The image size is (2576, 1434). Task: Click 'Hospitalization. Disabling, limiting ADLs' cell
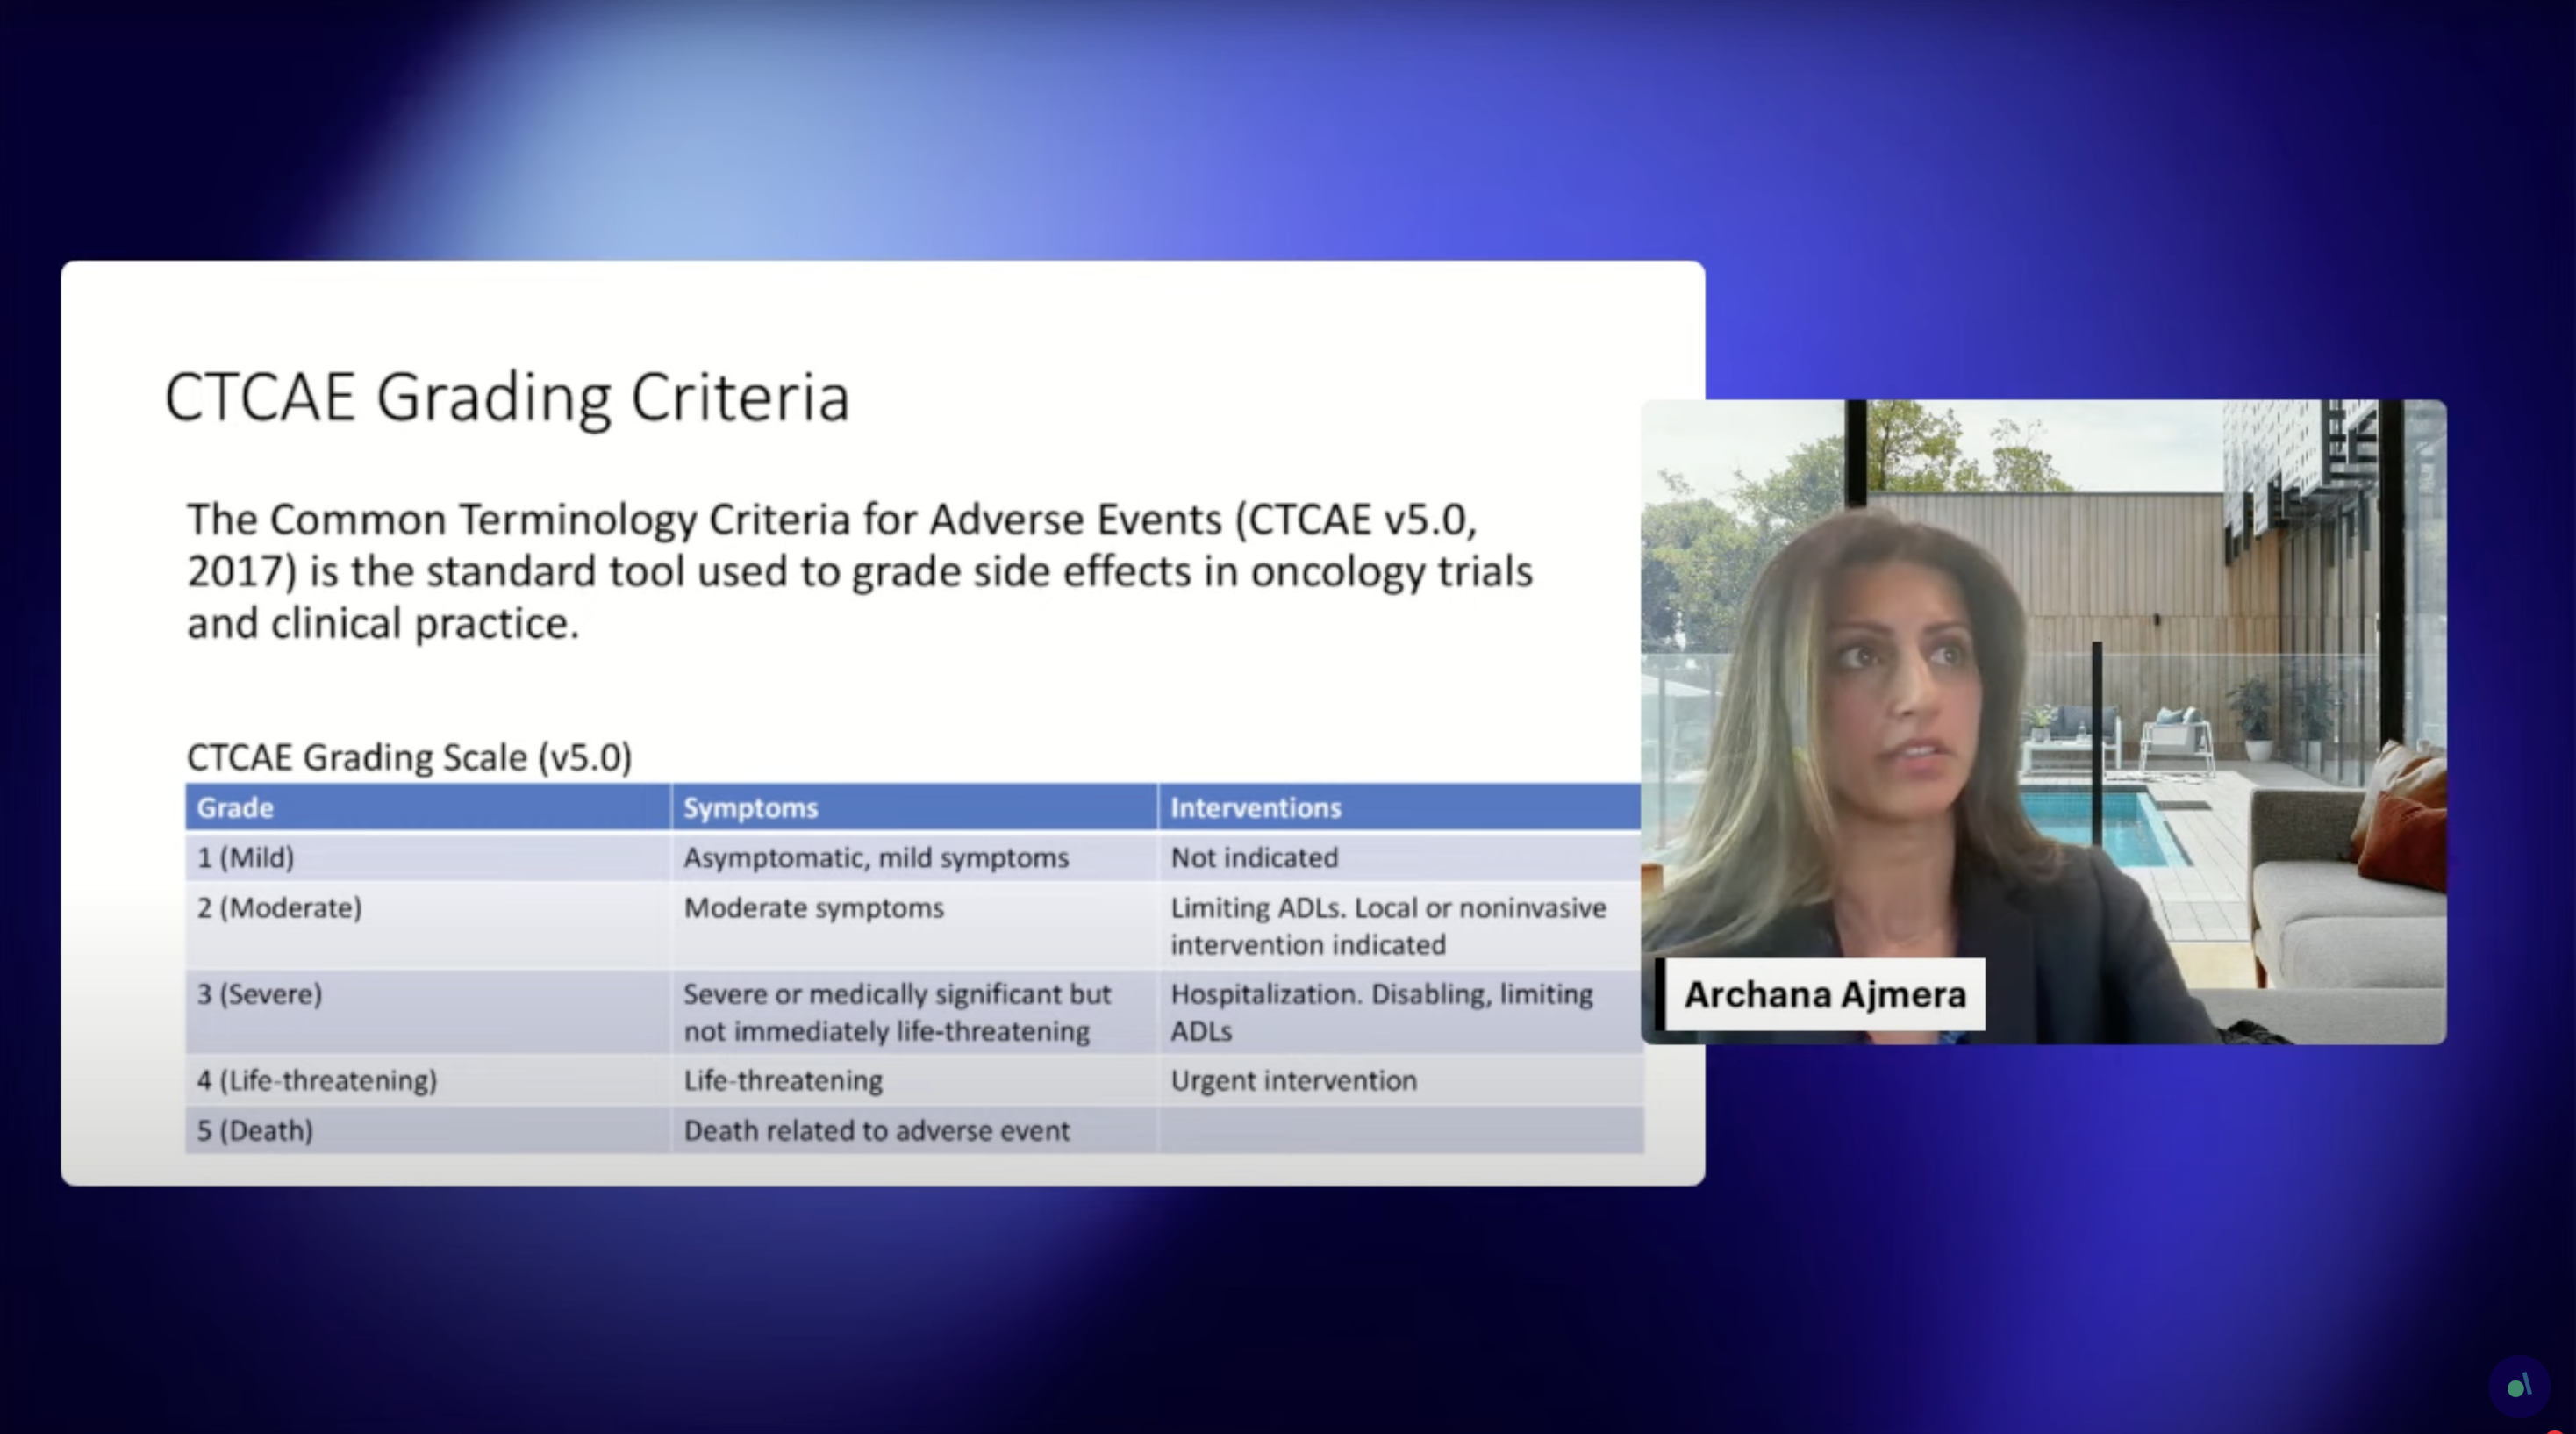[x=1400, y=1011]
